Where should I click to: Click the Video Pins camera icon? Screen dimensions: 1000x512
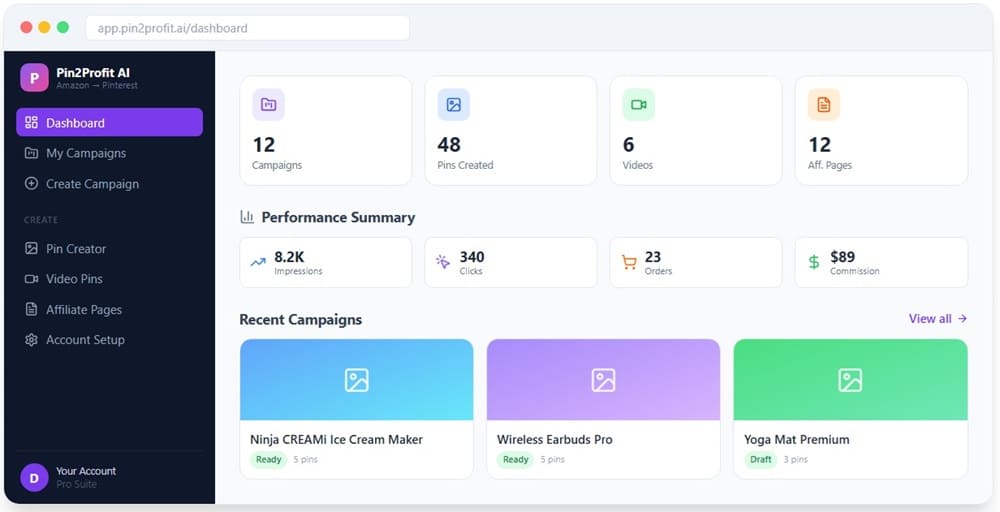tap(31, 279)
